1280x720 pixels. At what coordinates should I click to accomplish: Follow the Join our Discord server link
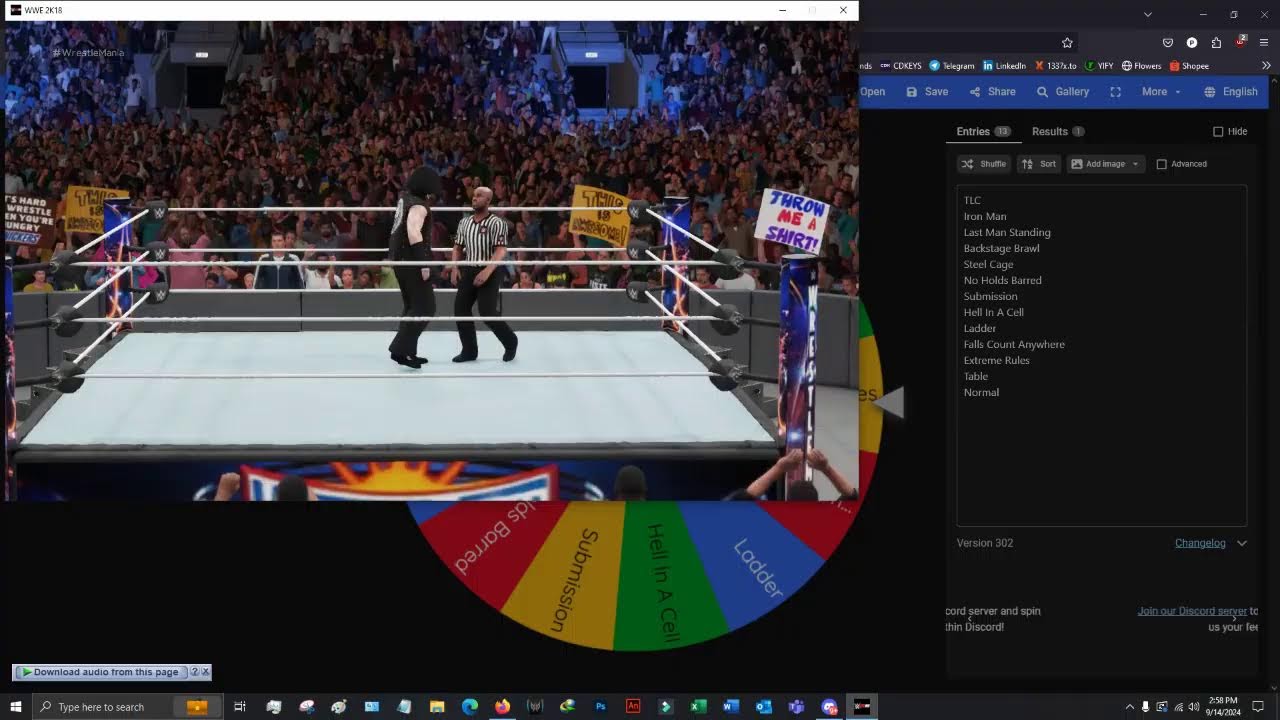click(1192, 611)
